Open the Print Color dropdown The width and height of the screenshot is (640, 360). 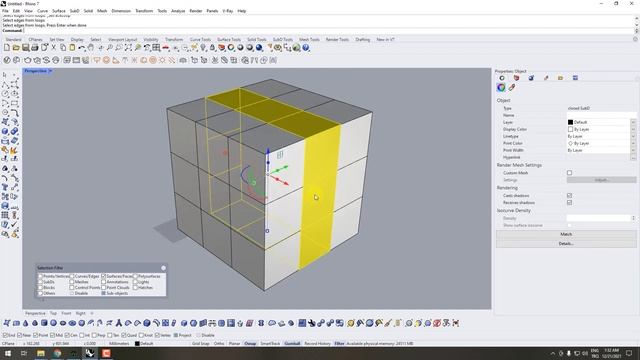tap(633, 143)
